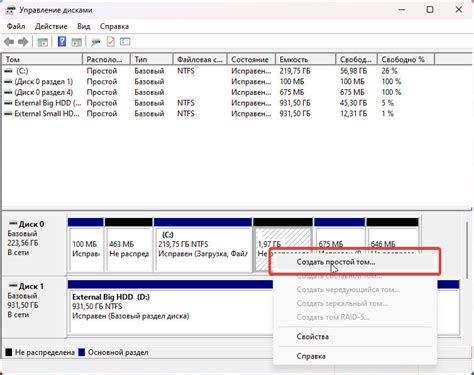Image resolution: width=474 pixels, height=375 pixels.
Task: Click the drive icon of (C:) volume row
Action: point(8,71)
